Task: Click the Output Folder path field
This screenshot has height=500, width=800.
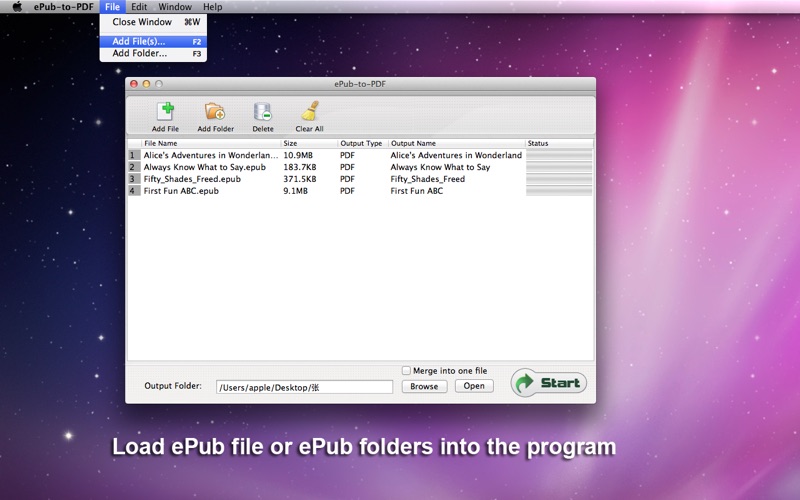Action: 304,387
